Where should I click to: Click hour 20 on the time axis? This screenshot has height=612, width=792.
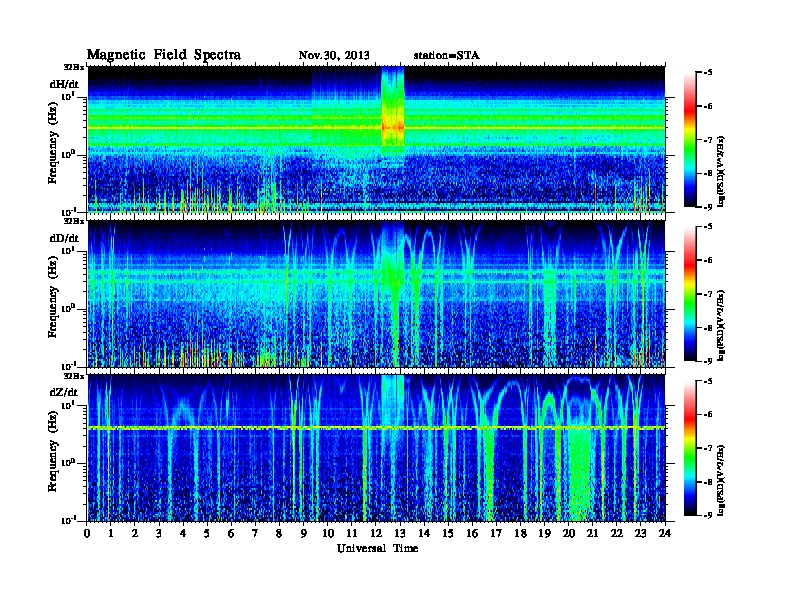pos(568,534)
